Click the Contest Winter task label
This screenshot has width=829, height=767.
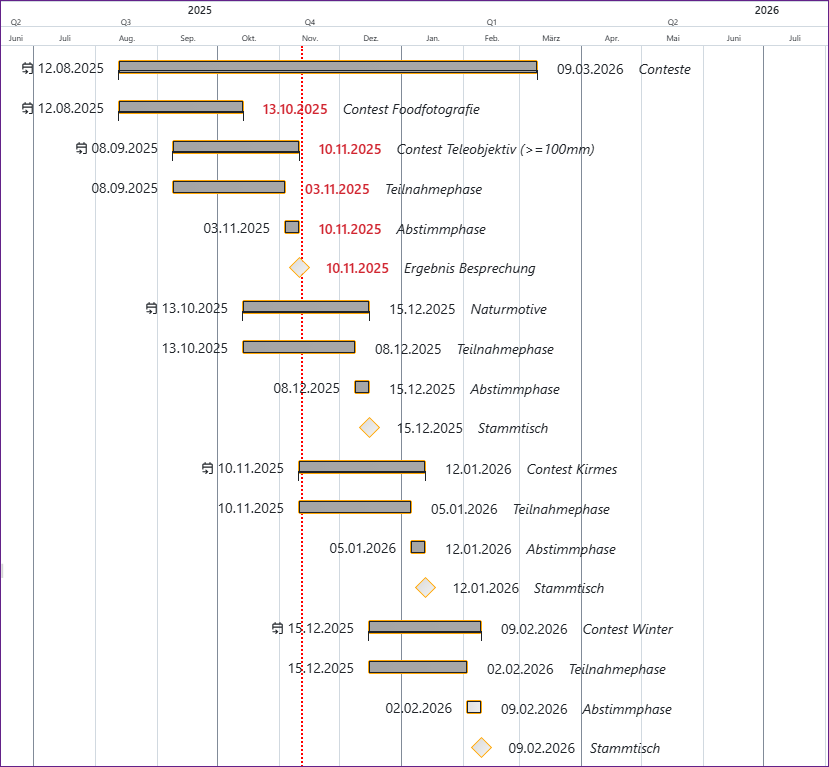(x=627, y=629)
